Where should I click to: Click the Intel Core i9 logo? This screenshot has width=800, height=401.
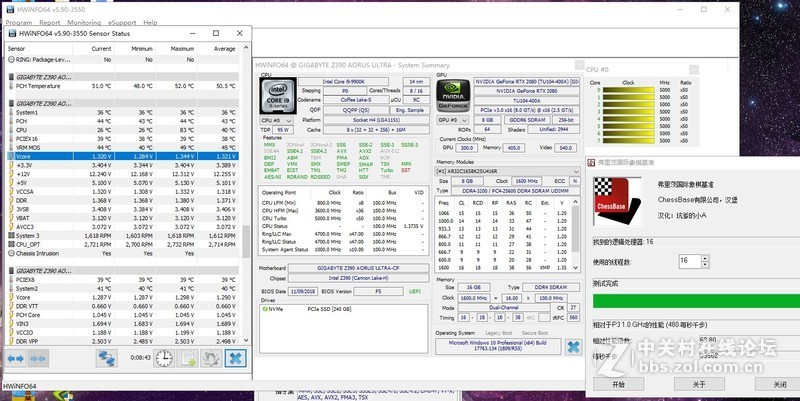point(278,96)
